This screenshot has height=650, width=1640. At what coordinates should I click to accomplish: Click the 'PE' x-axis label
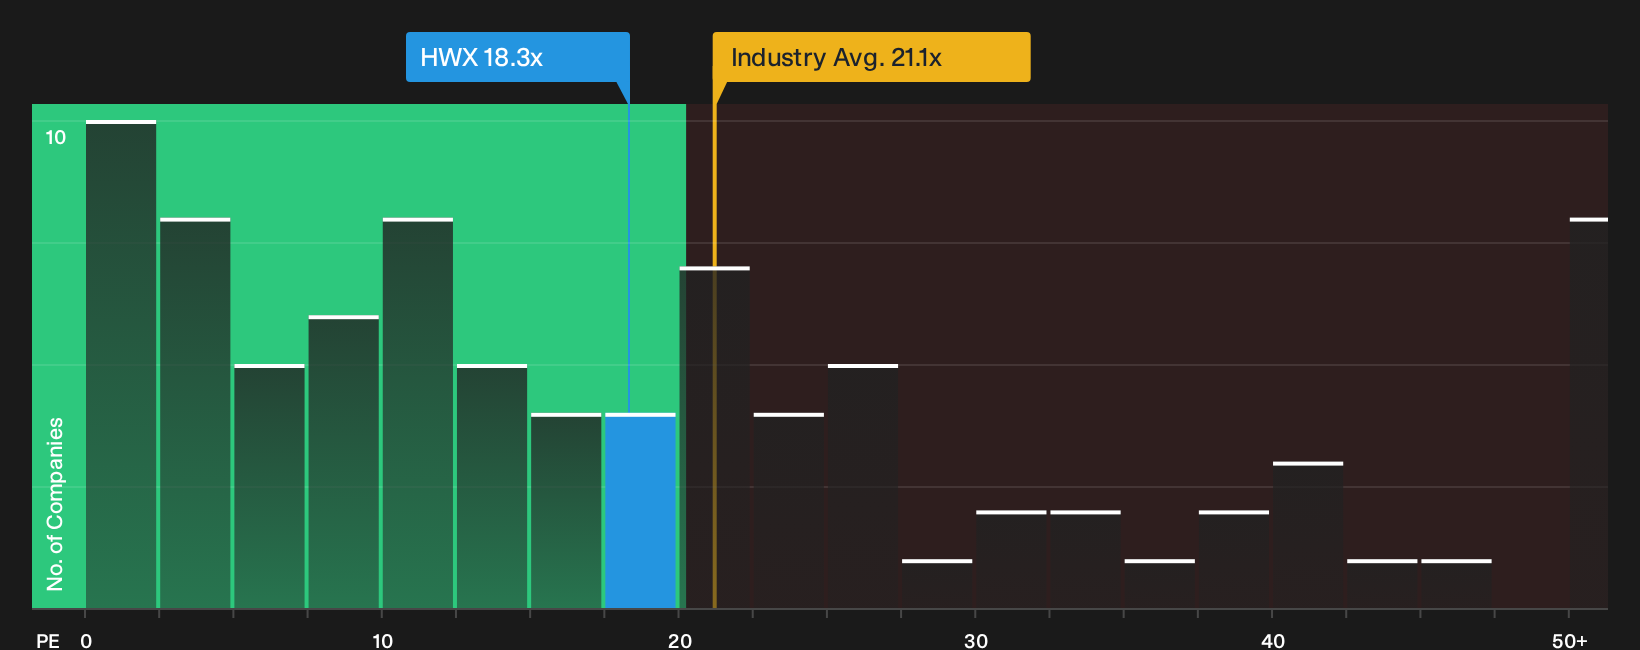click(x=48, y=640)
